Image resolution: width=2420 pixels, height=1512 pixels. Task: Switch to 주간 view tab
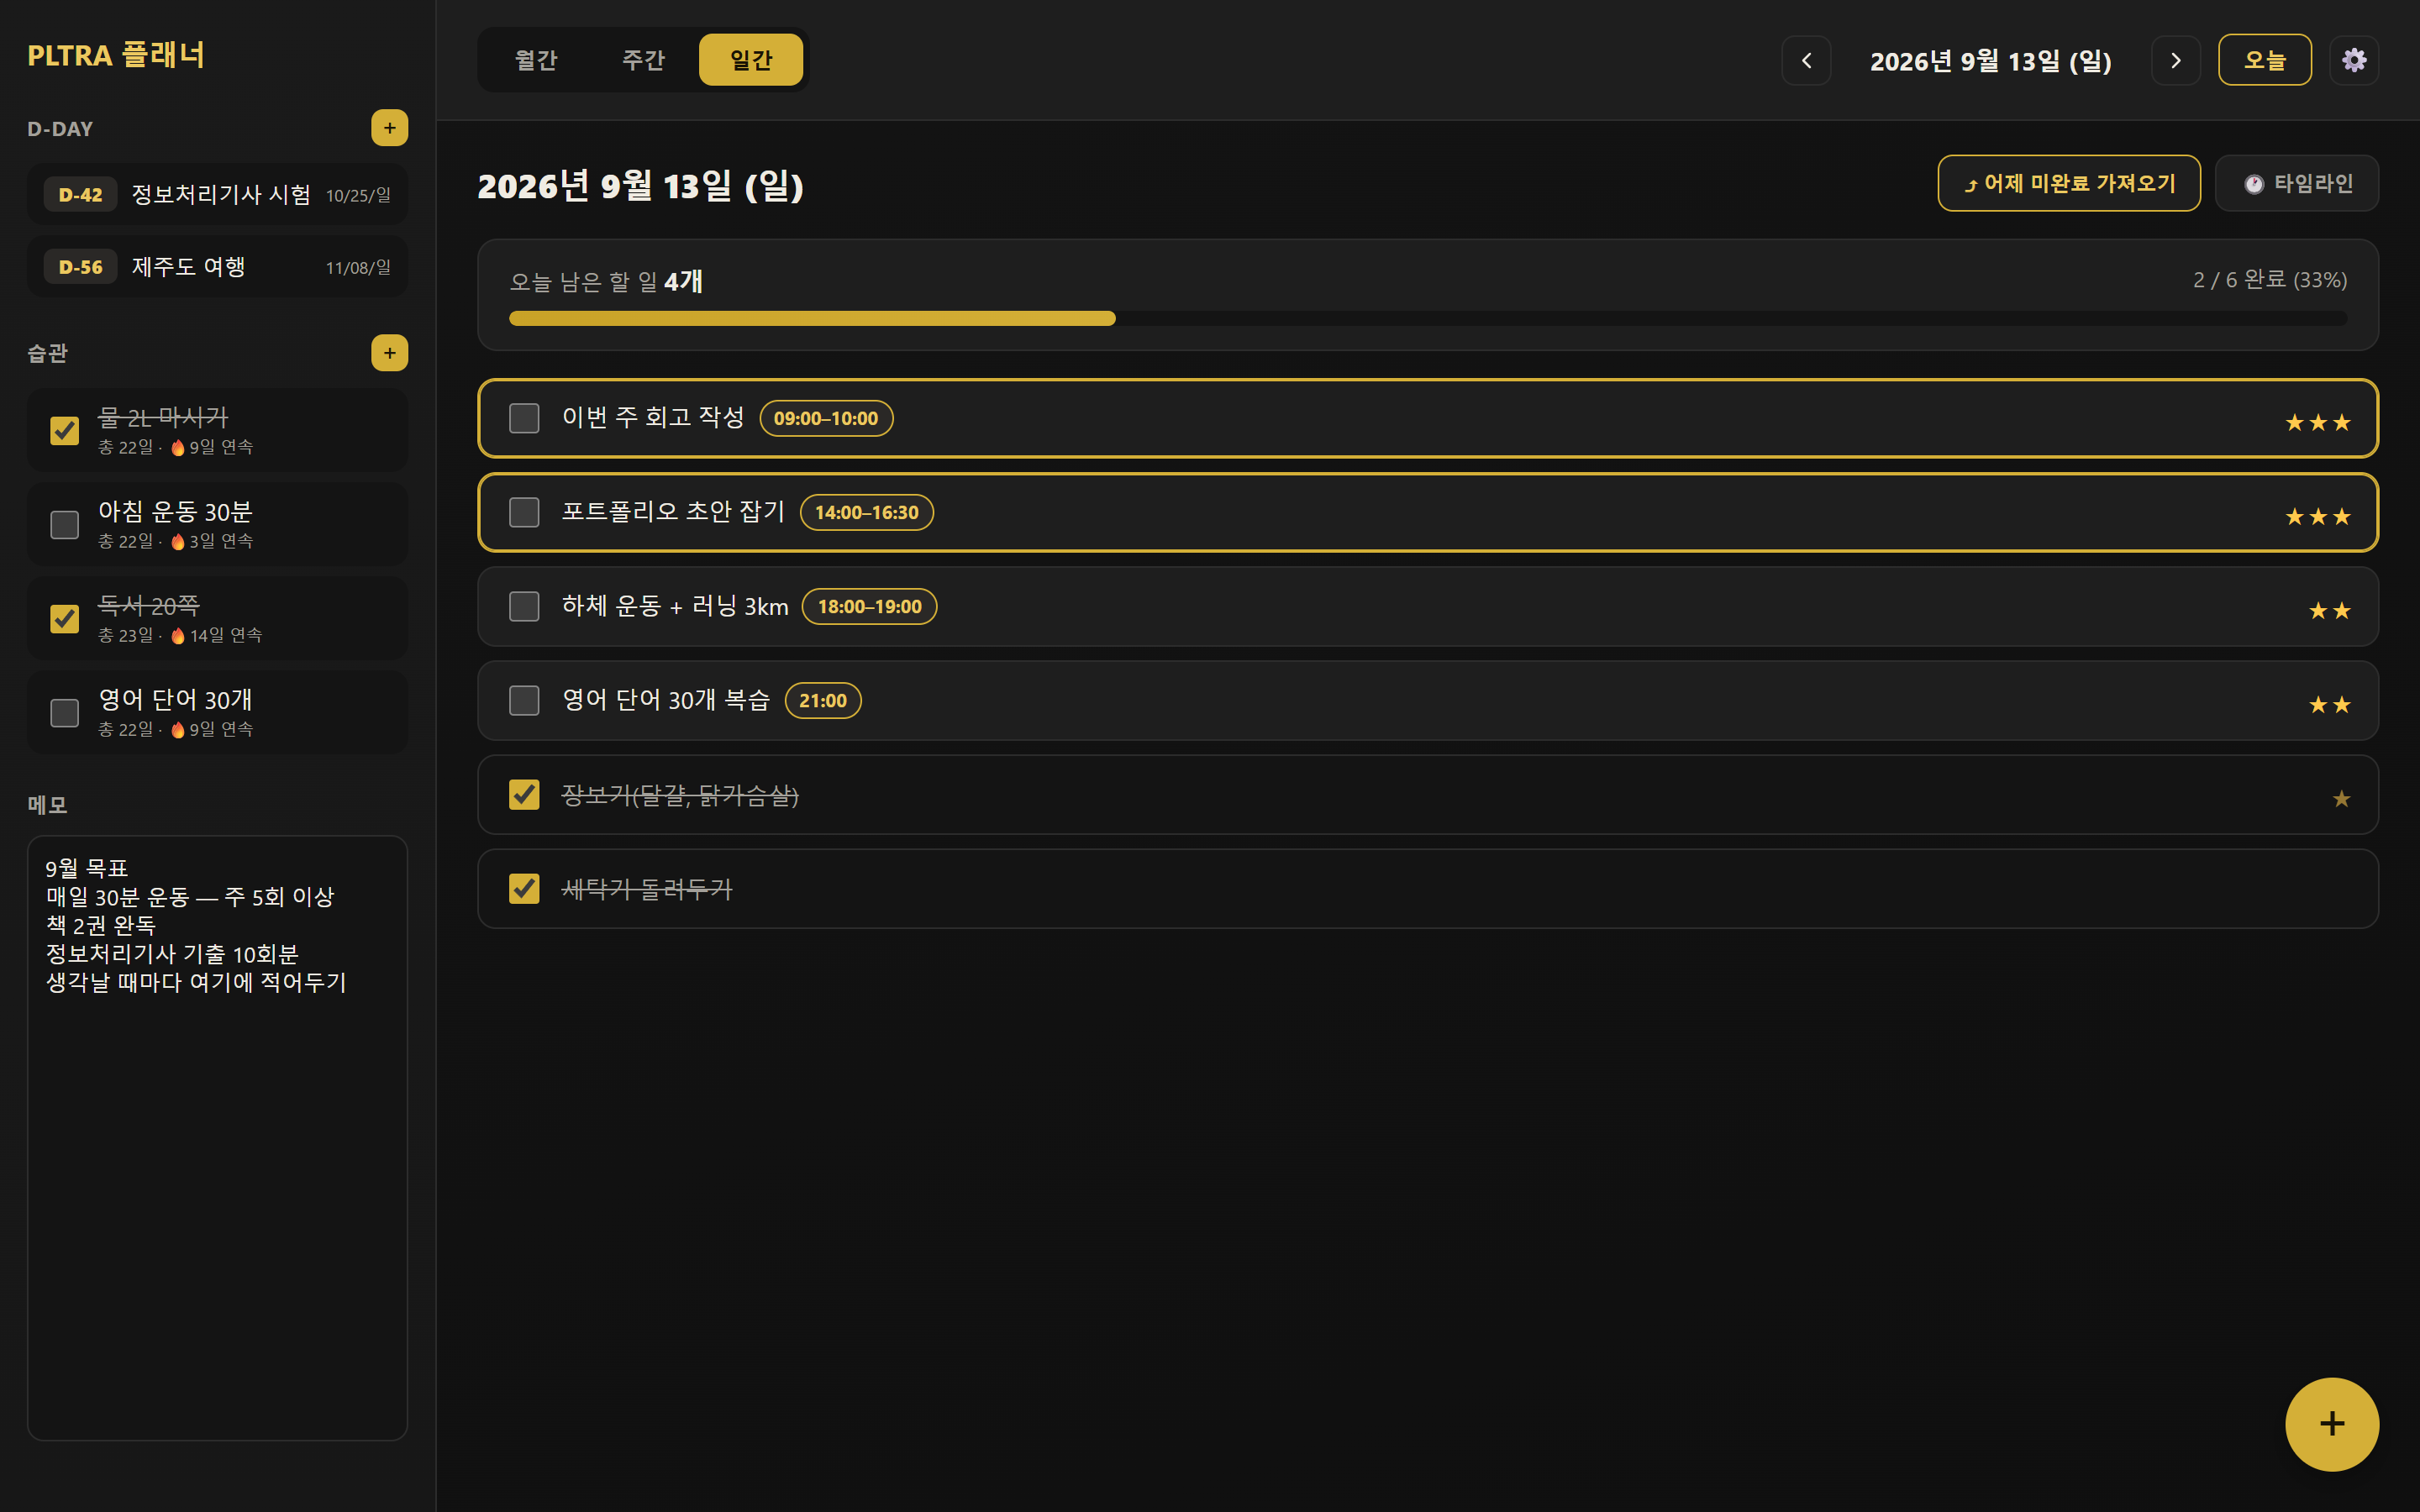coord(643,60)
